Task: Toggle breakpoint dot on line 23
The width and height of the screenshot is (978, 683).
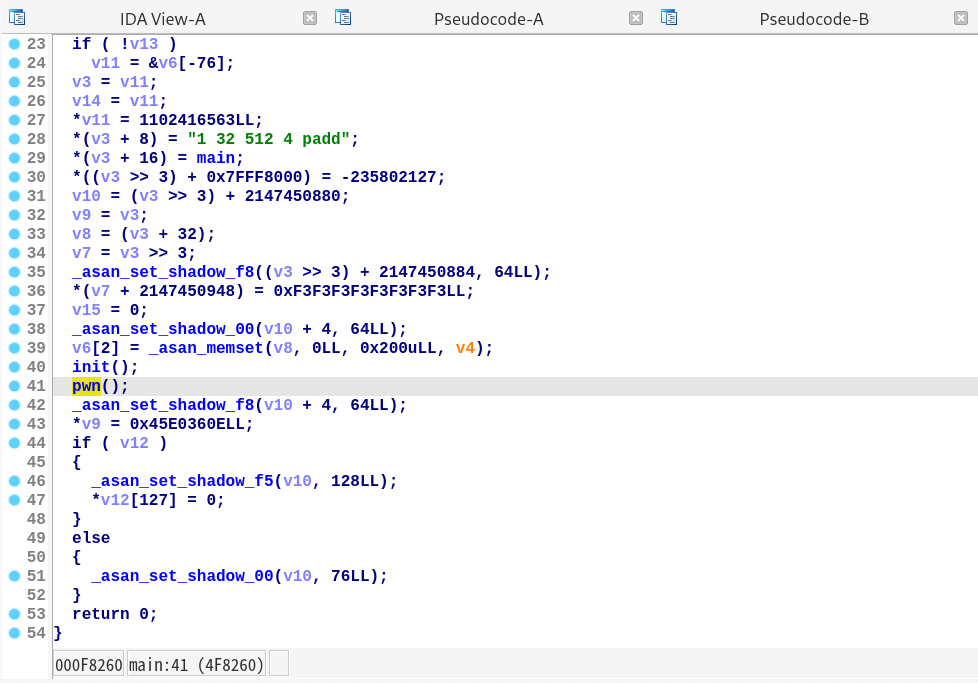Action: point(14,44)
